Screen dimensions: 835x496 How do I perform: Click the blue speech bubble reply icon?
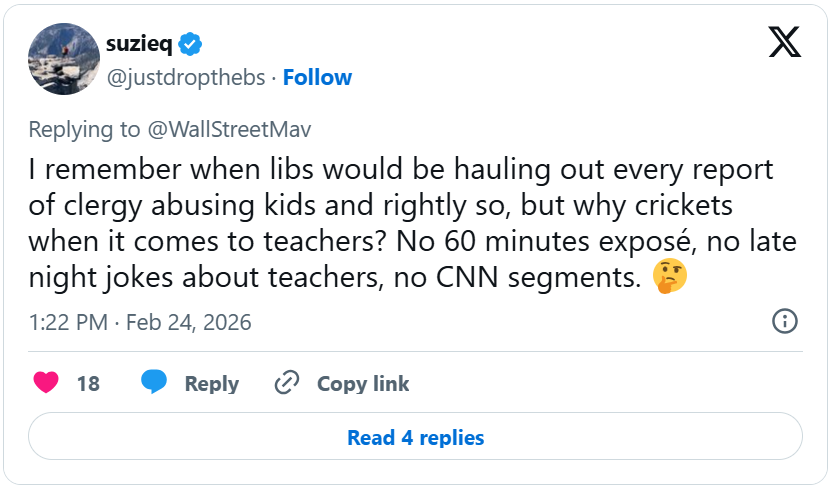(x=154, y=383)
